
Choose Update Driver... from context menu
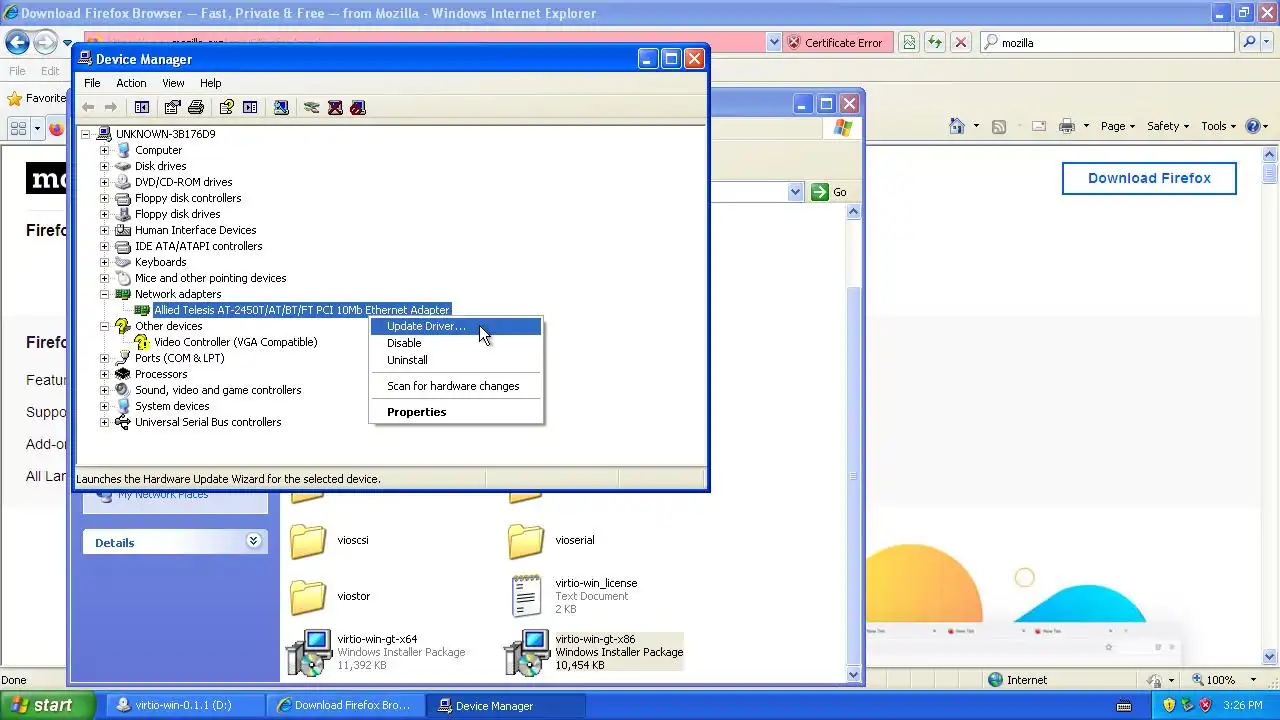pyautogui.click(x=456, y=326)
